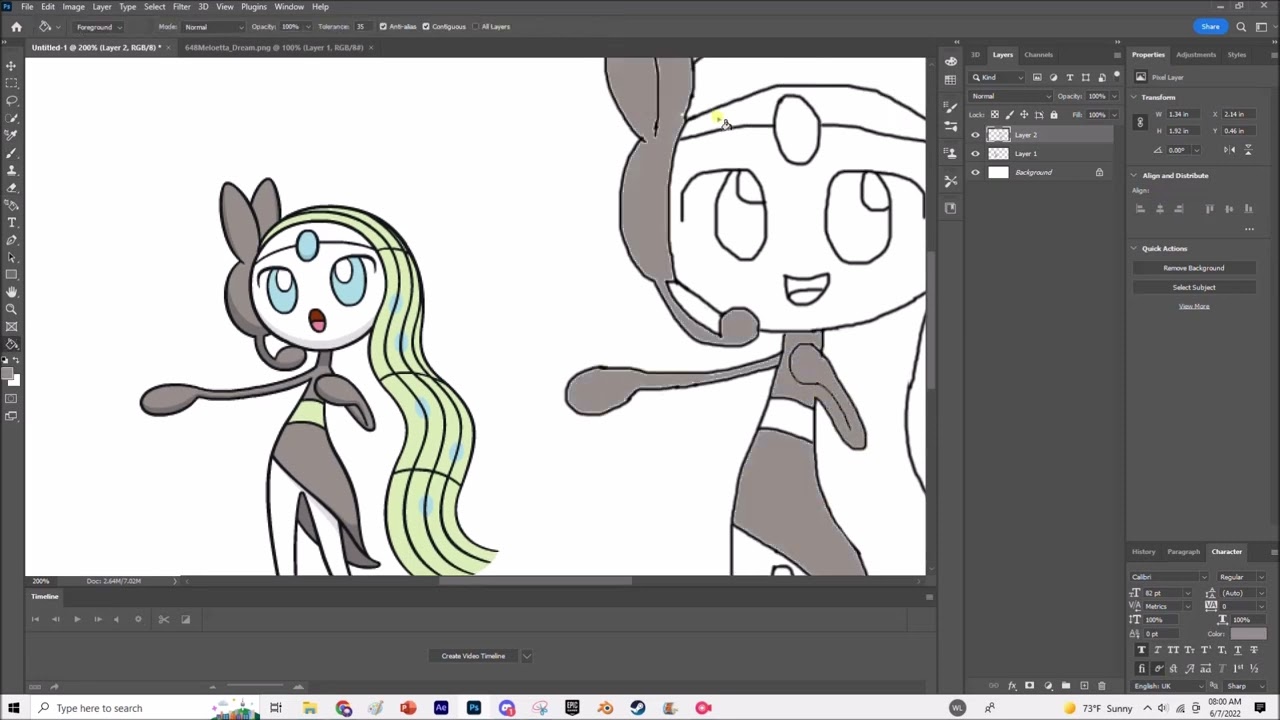Viewport: 1280px width, 720px height.
Task: Click the Home icon in options bar
Action: (x=16, y=27)
